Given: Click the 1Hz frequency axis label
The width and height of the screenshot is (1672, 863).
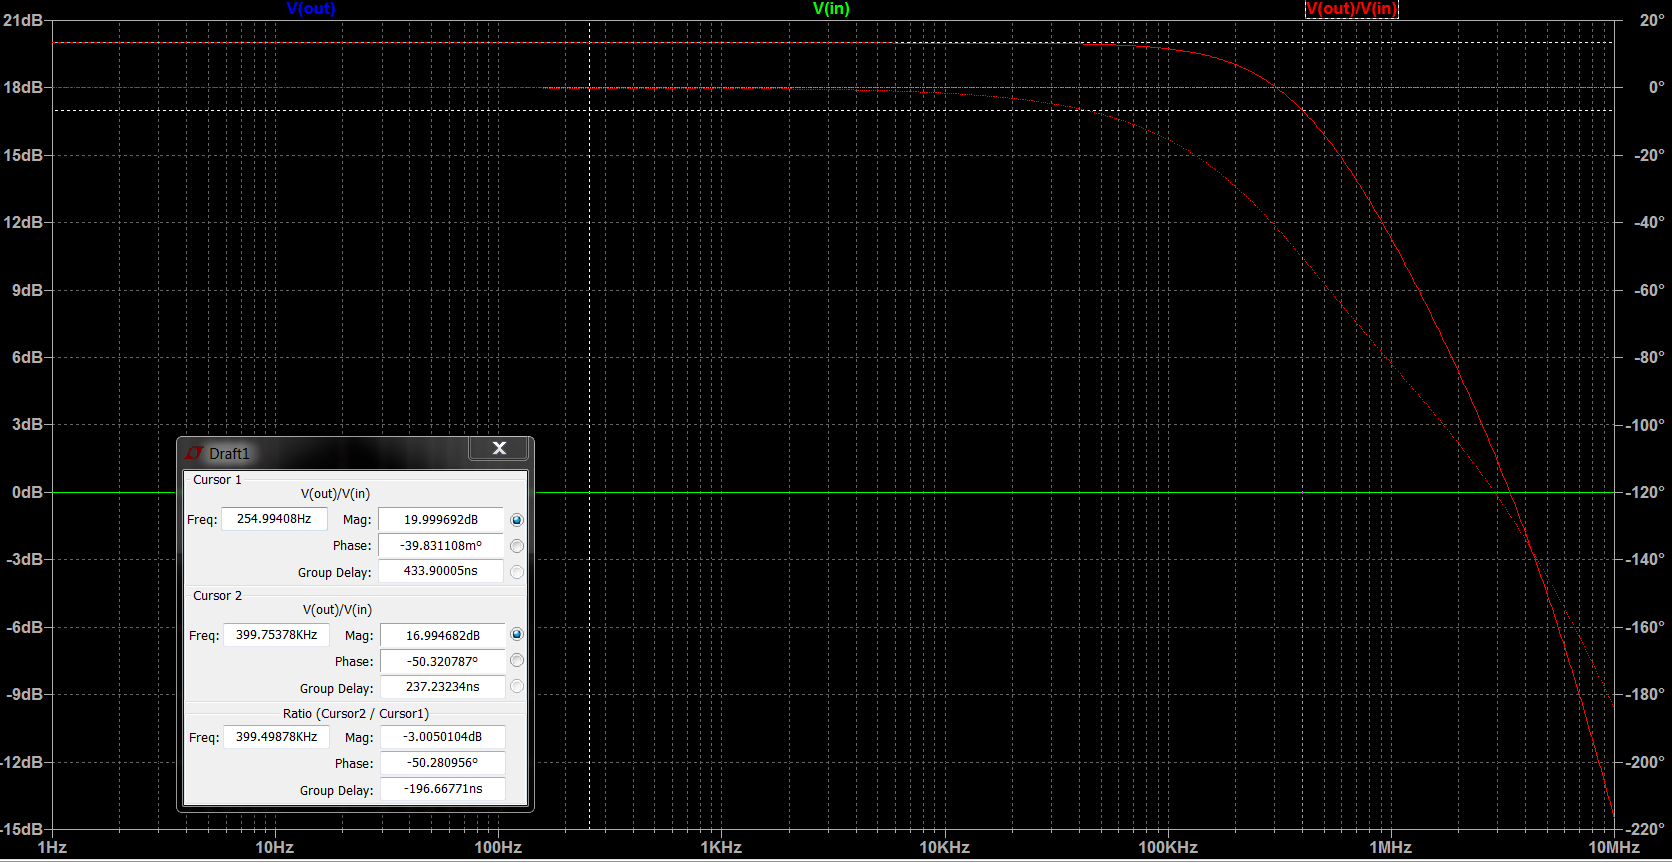Looking at the screenshot, I should [52, 848].
